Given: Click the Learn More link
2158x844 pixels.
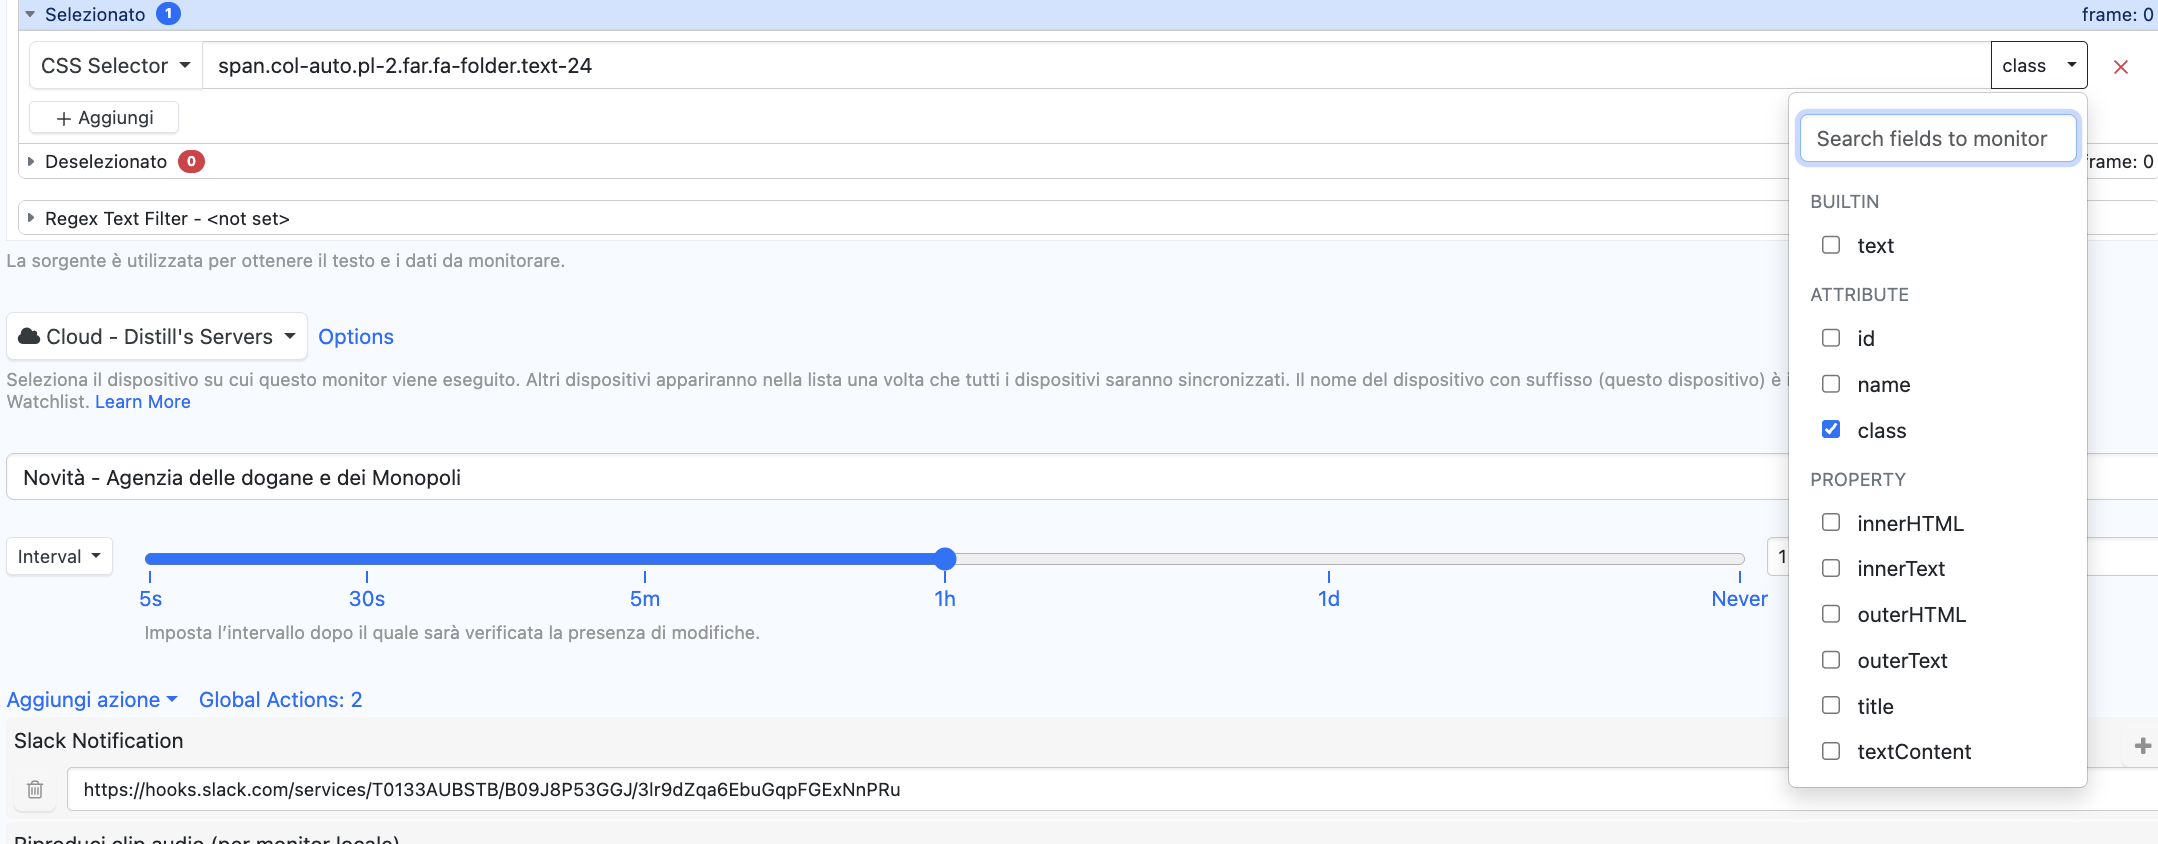Looking at the screenshot, I should (142, 402).
